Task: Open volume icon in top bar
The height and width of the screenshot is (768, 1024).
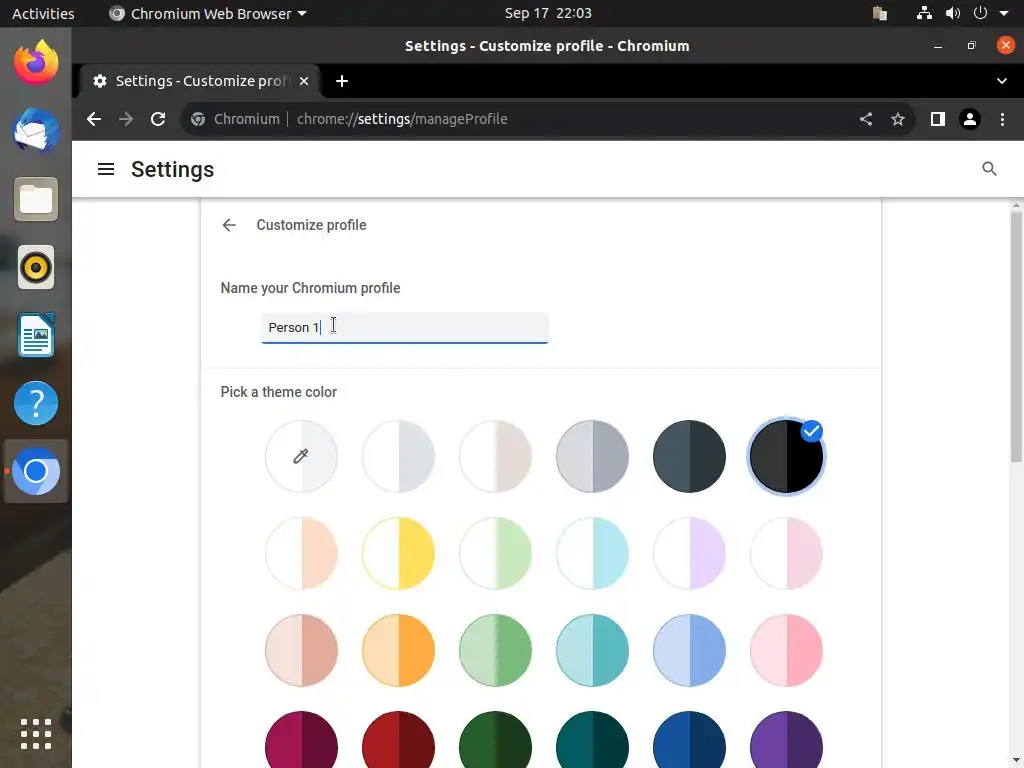Action: tap(953, 13)
